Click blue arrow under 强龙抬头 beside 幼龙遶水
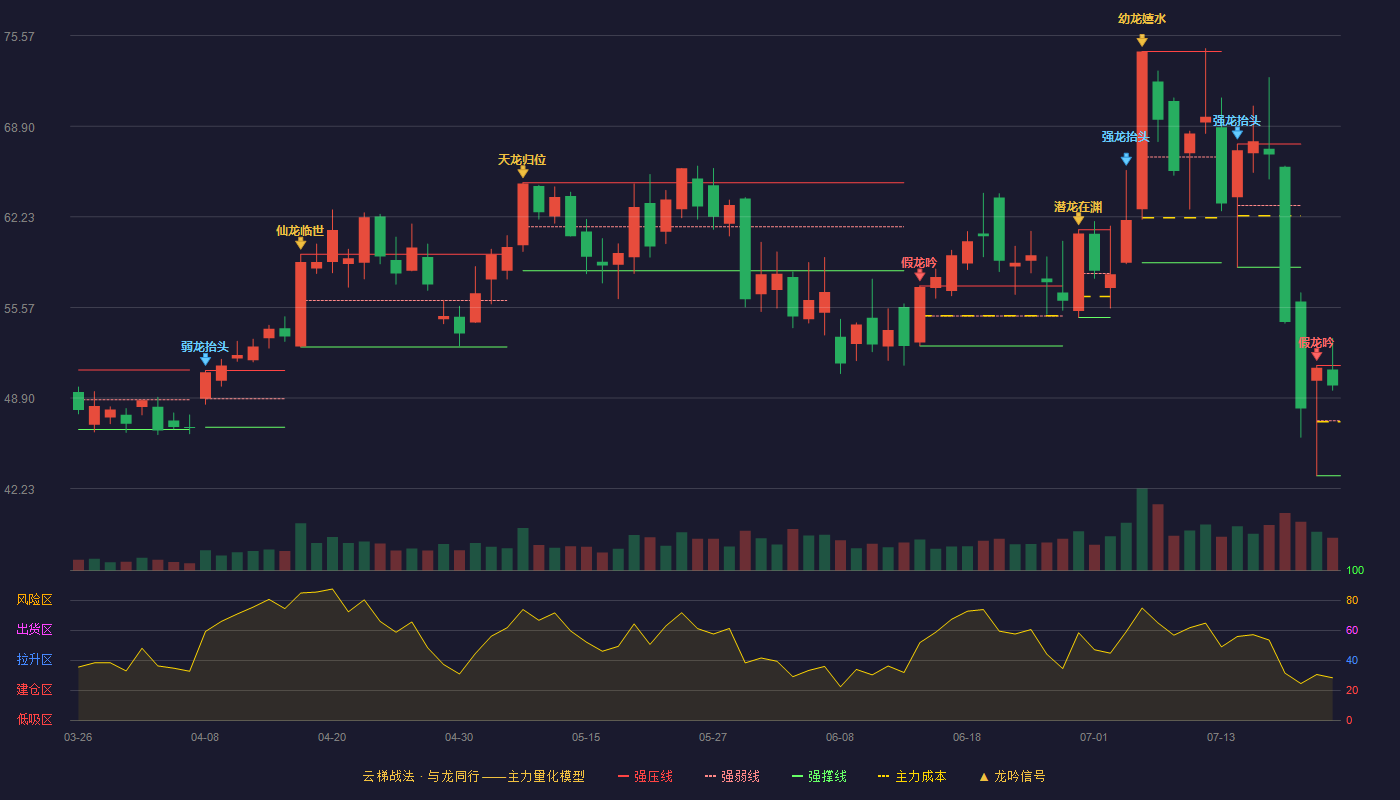The image size is (1400, 800). coord(1126,159)
